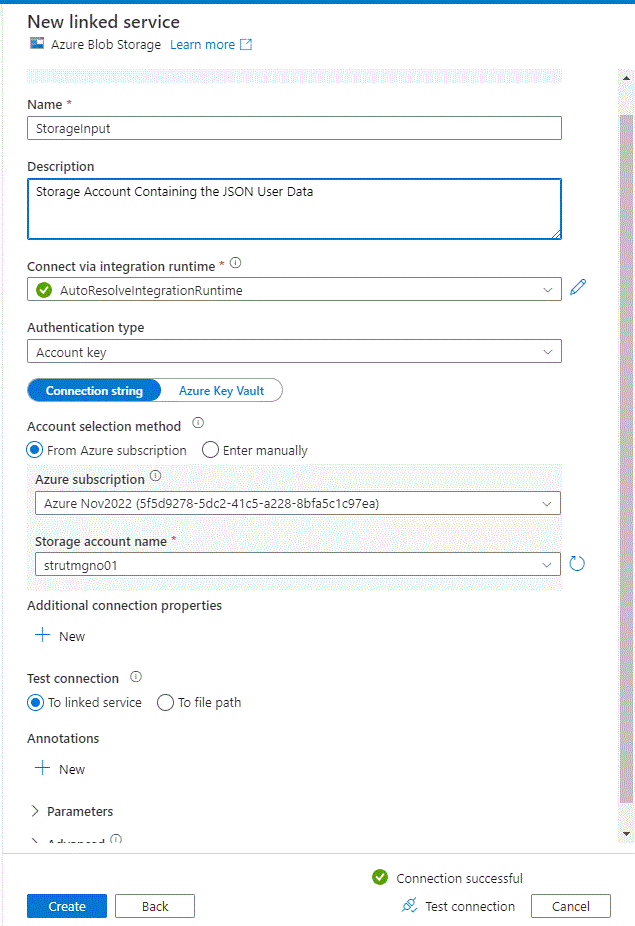
Task: Click plus icon under Additional connection properties
Action: [43, 635]
